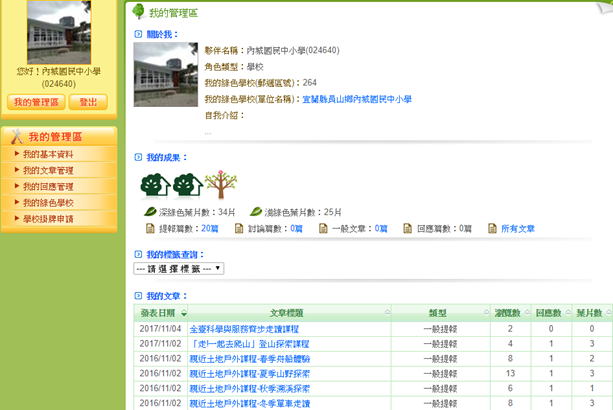613x410 pixels.
Task: Click the first dark green tree-house badge
Action: click(x=154, y=185)
